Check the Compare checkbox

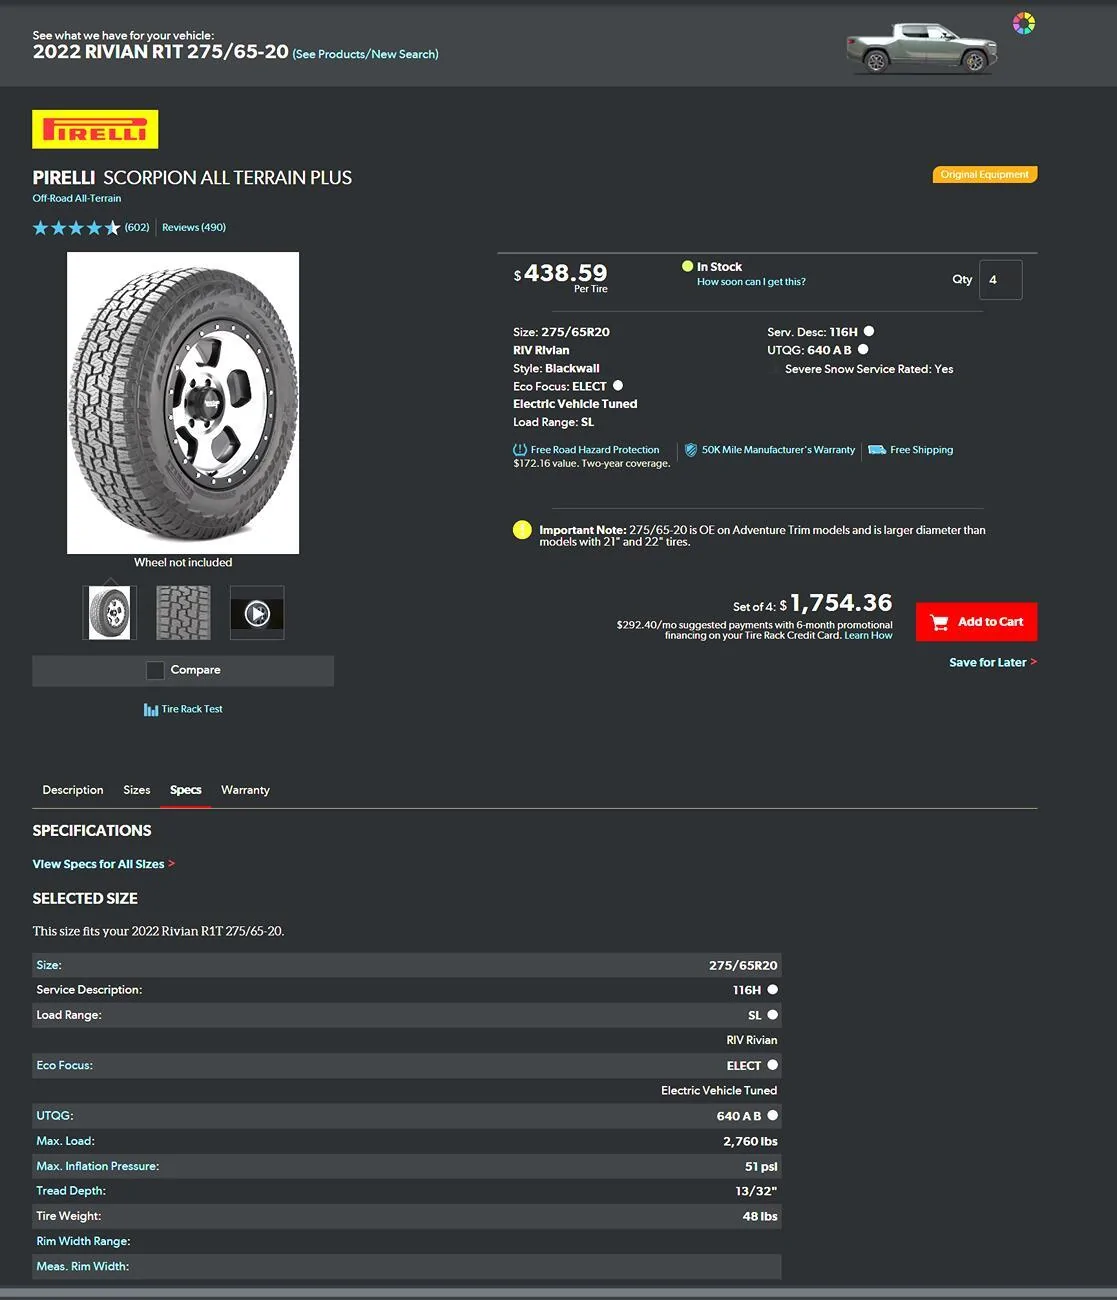(155, 670)
